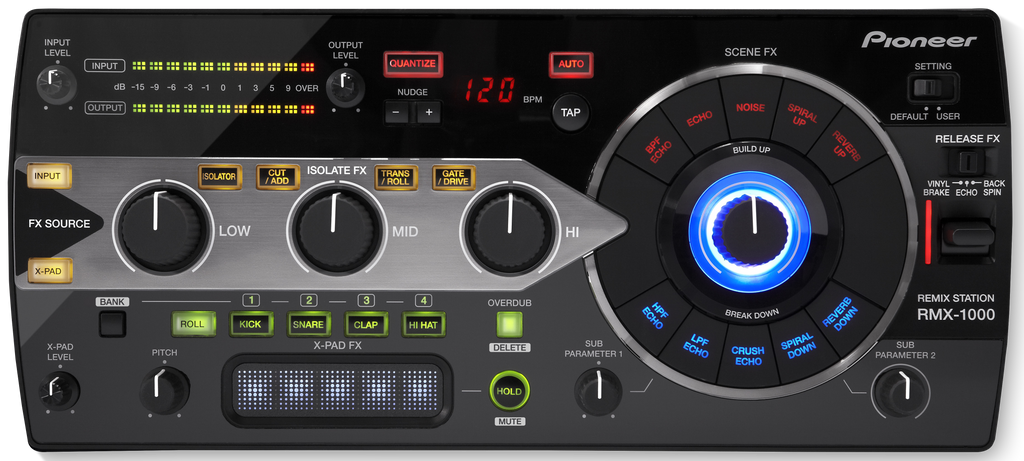This screenshot has width=1024, height=461.
Task: Click the NUDGE plus button
Action: point(428,112)
